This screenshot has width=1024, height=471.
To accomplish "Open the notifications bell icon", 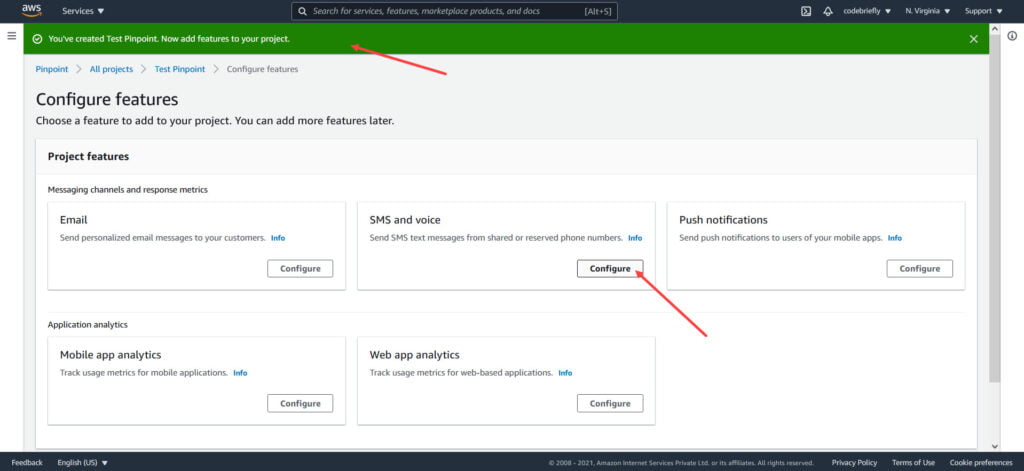I will pyautogui.click(x=828, y=11).
